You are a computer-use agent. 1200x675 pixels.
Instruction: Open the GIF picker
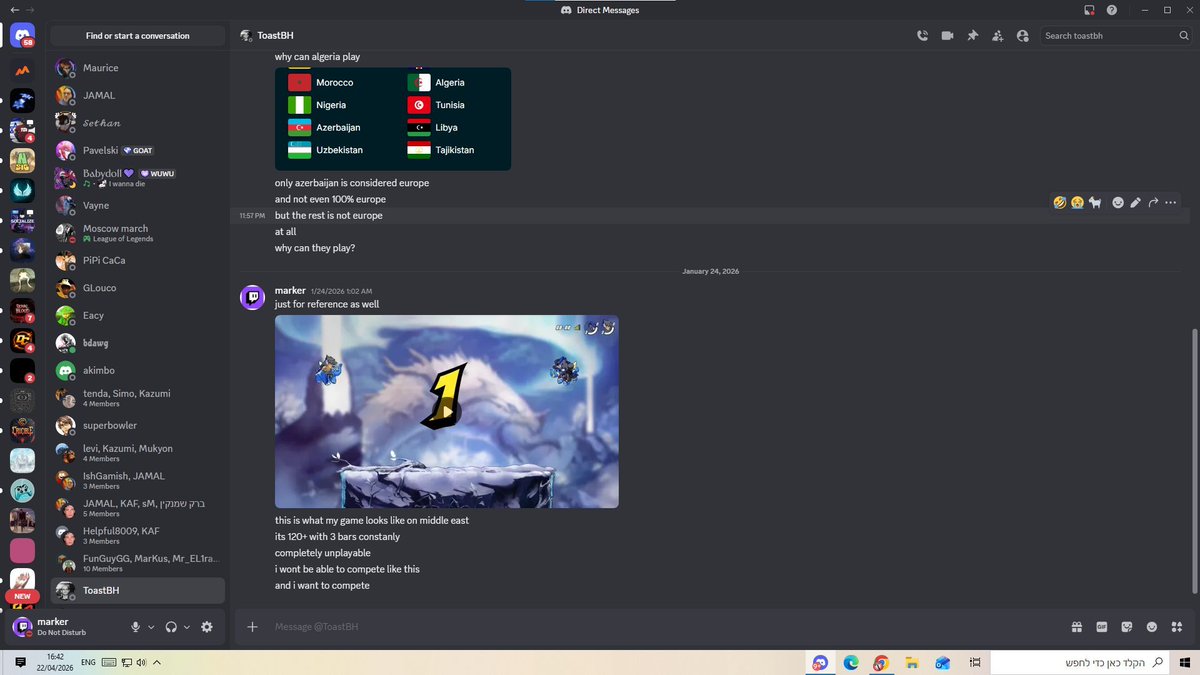click(x=1102, y=627)
